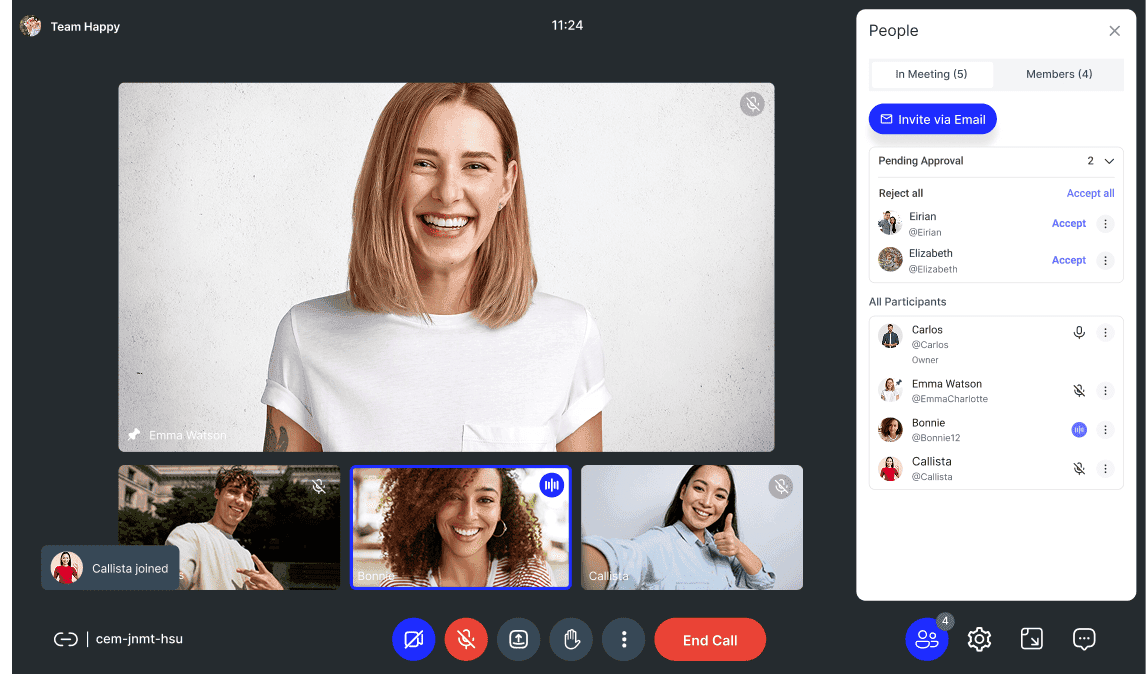Open more call options menu
Screen dimensions: 1146x674
623,639
